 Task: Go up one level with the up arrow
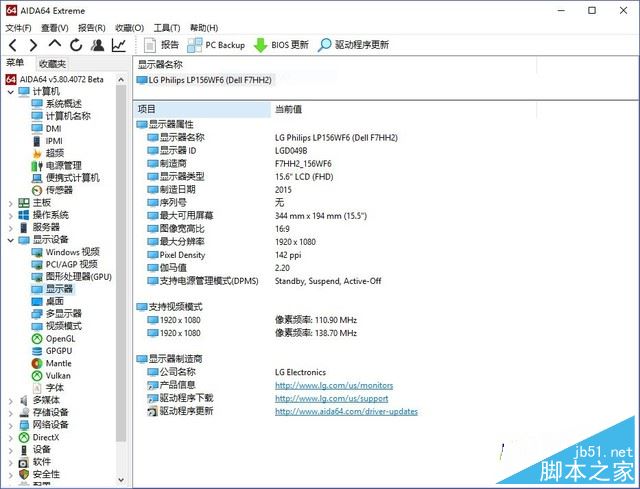pos(55,44)
